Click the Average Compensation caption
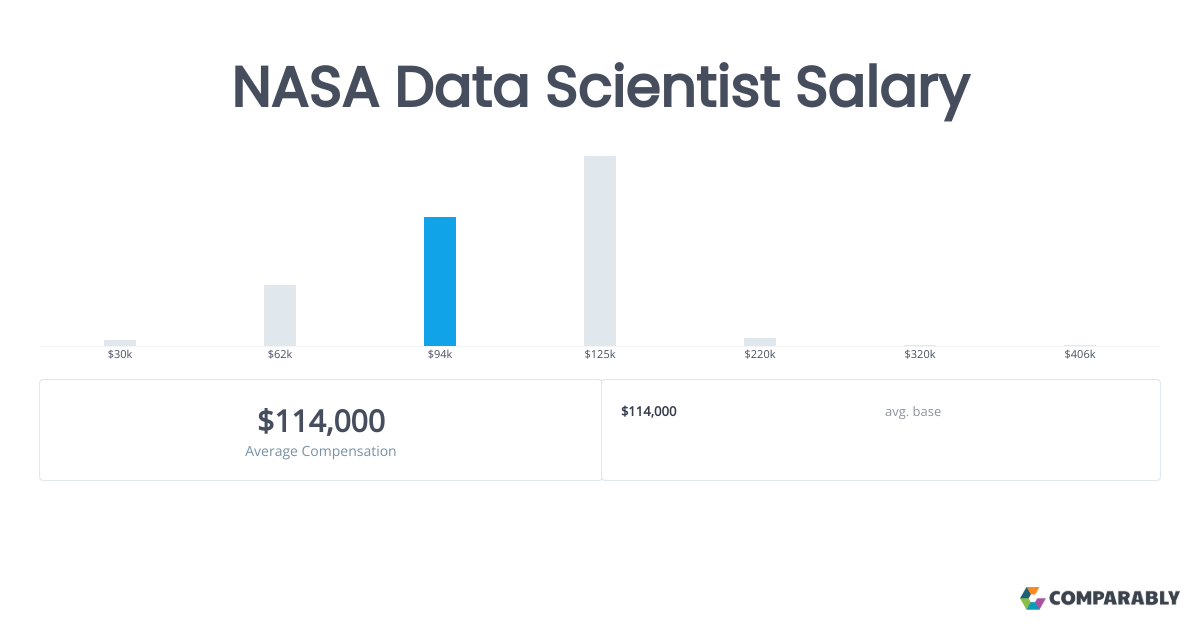 click(321, 451)
